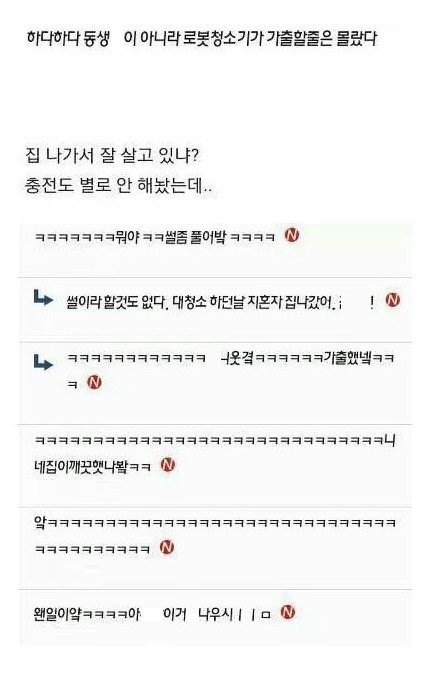Click the red N badge on the '대청소 하던날' reply

pyautogui.click(x=393, y=300)
